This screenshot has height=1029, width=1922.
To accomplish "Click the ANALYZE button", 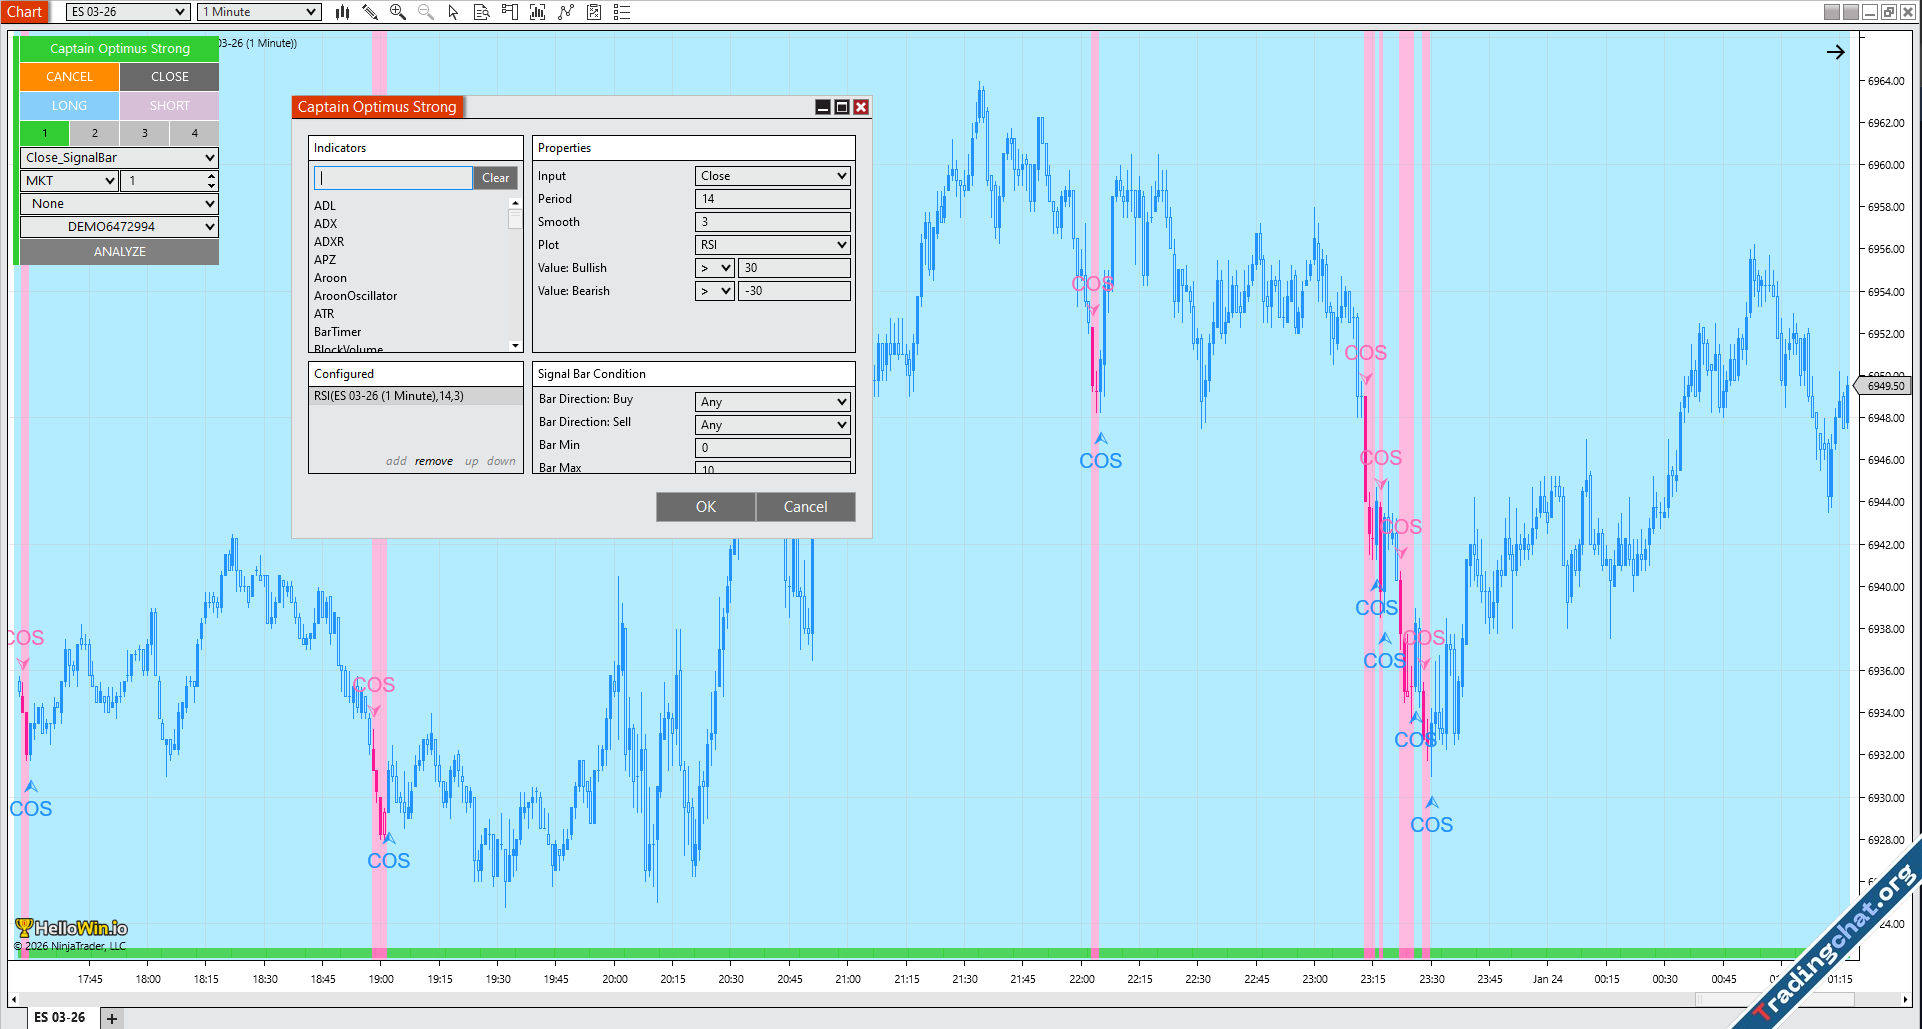I will click(x=119, y=252).
